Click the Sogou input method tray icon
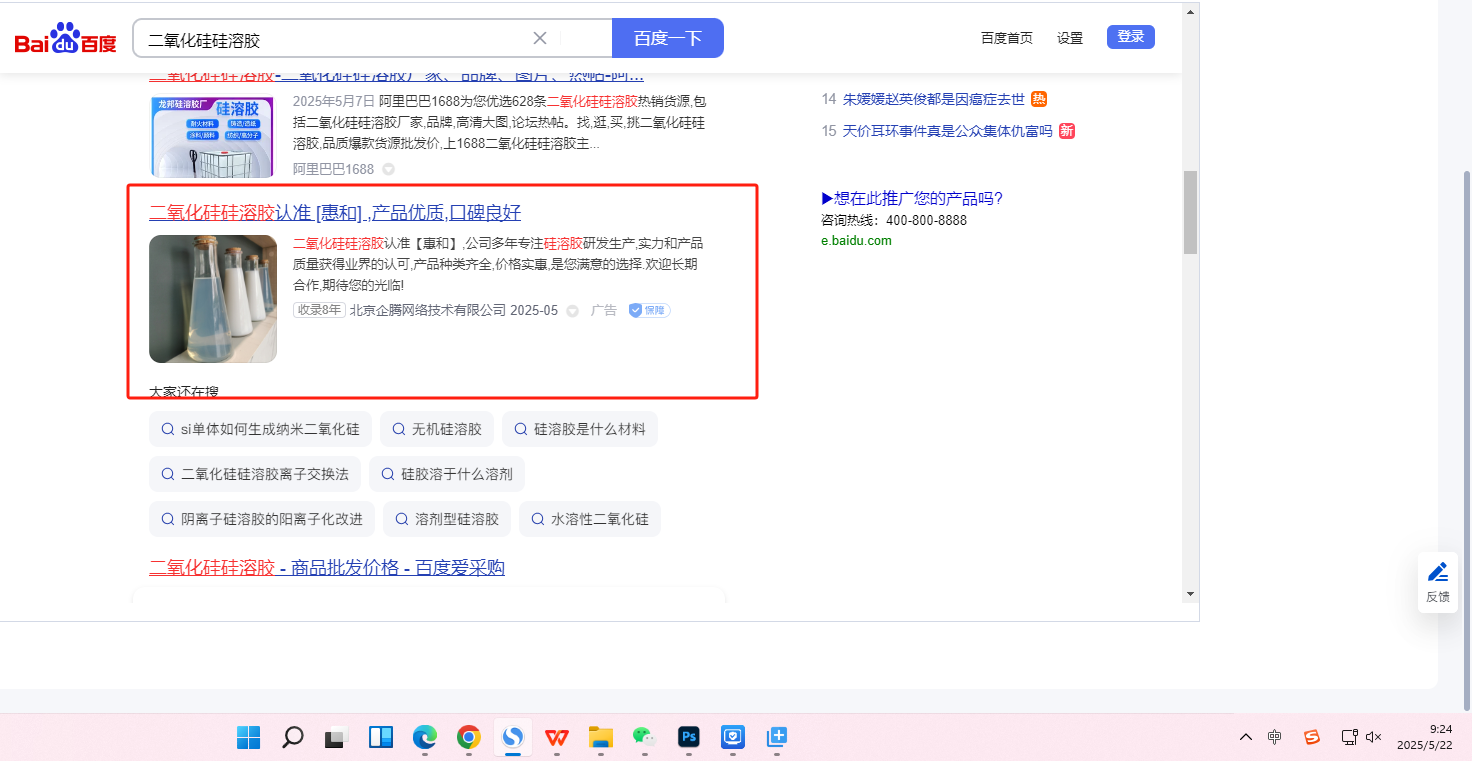1472x761 pixels. click(x=1311, y=737)
